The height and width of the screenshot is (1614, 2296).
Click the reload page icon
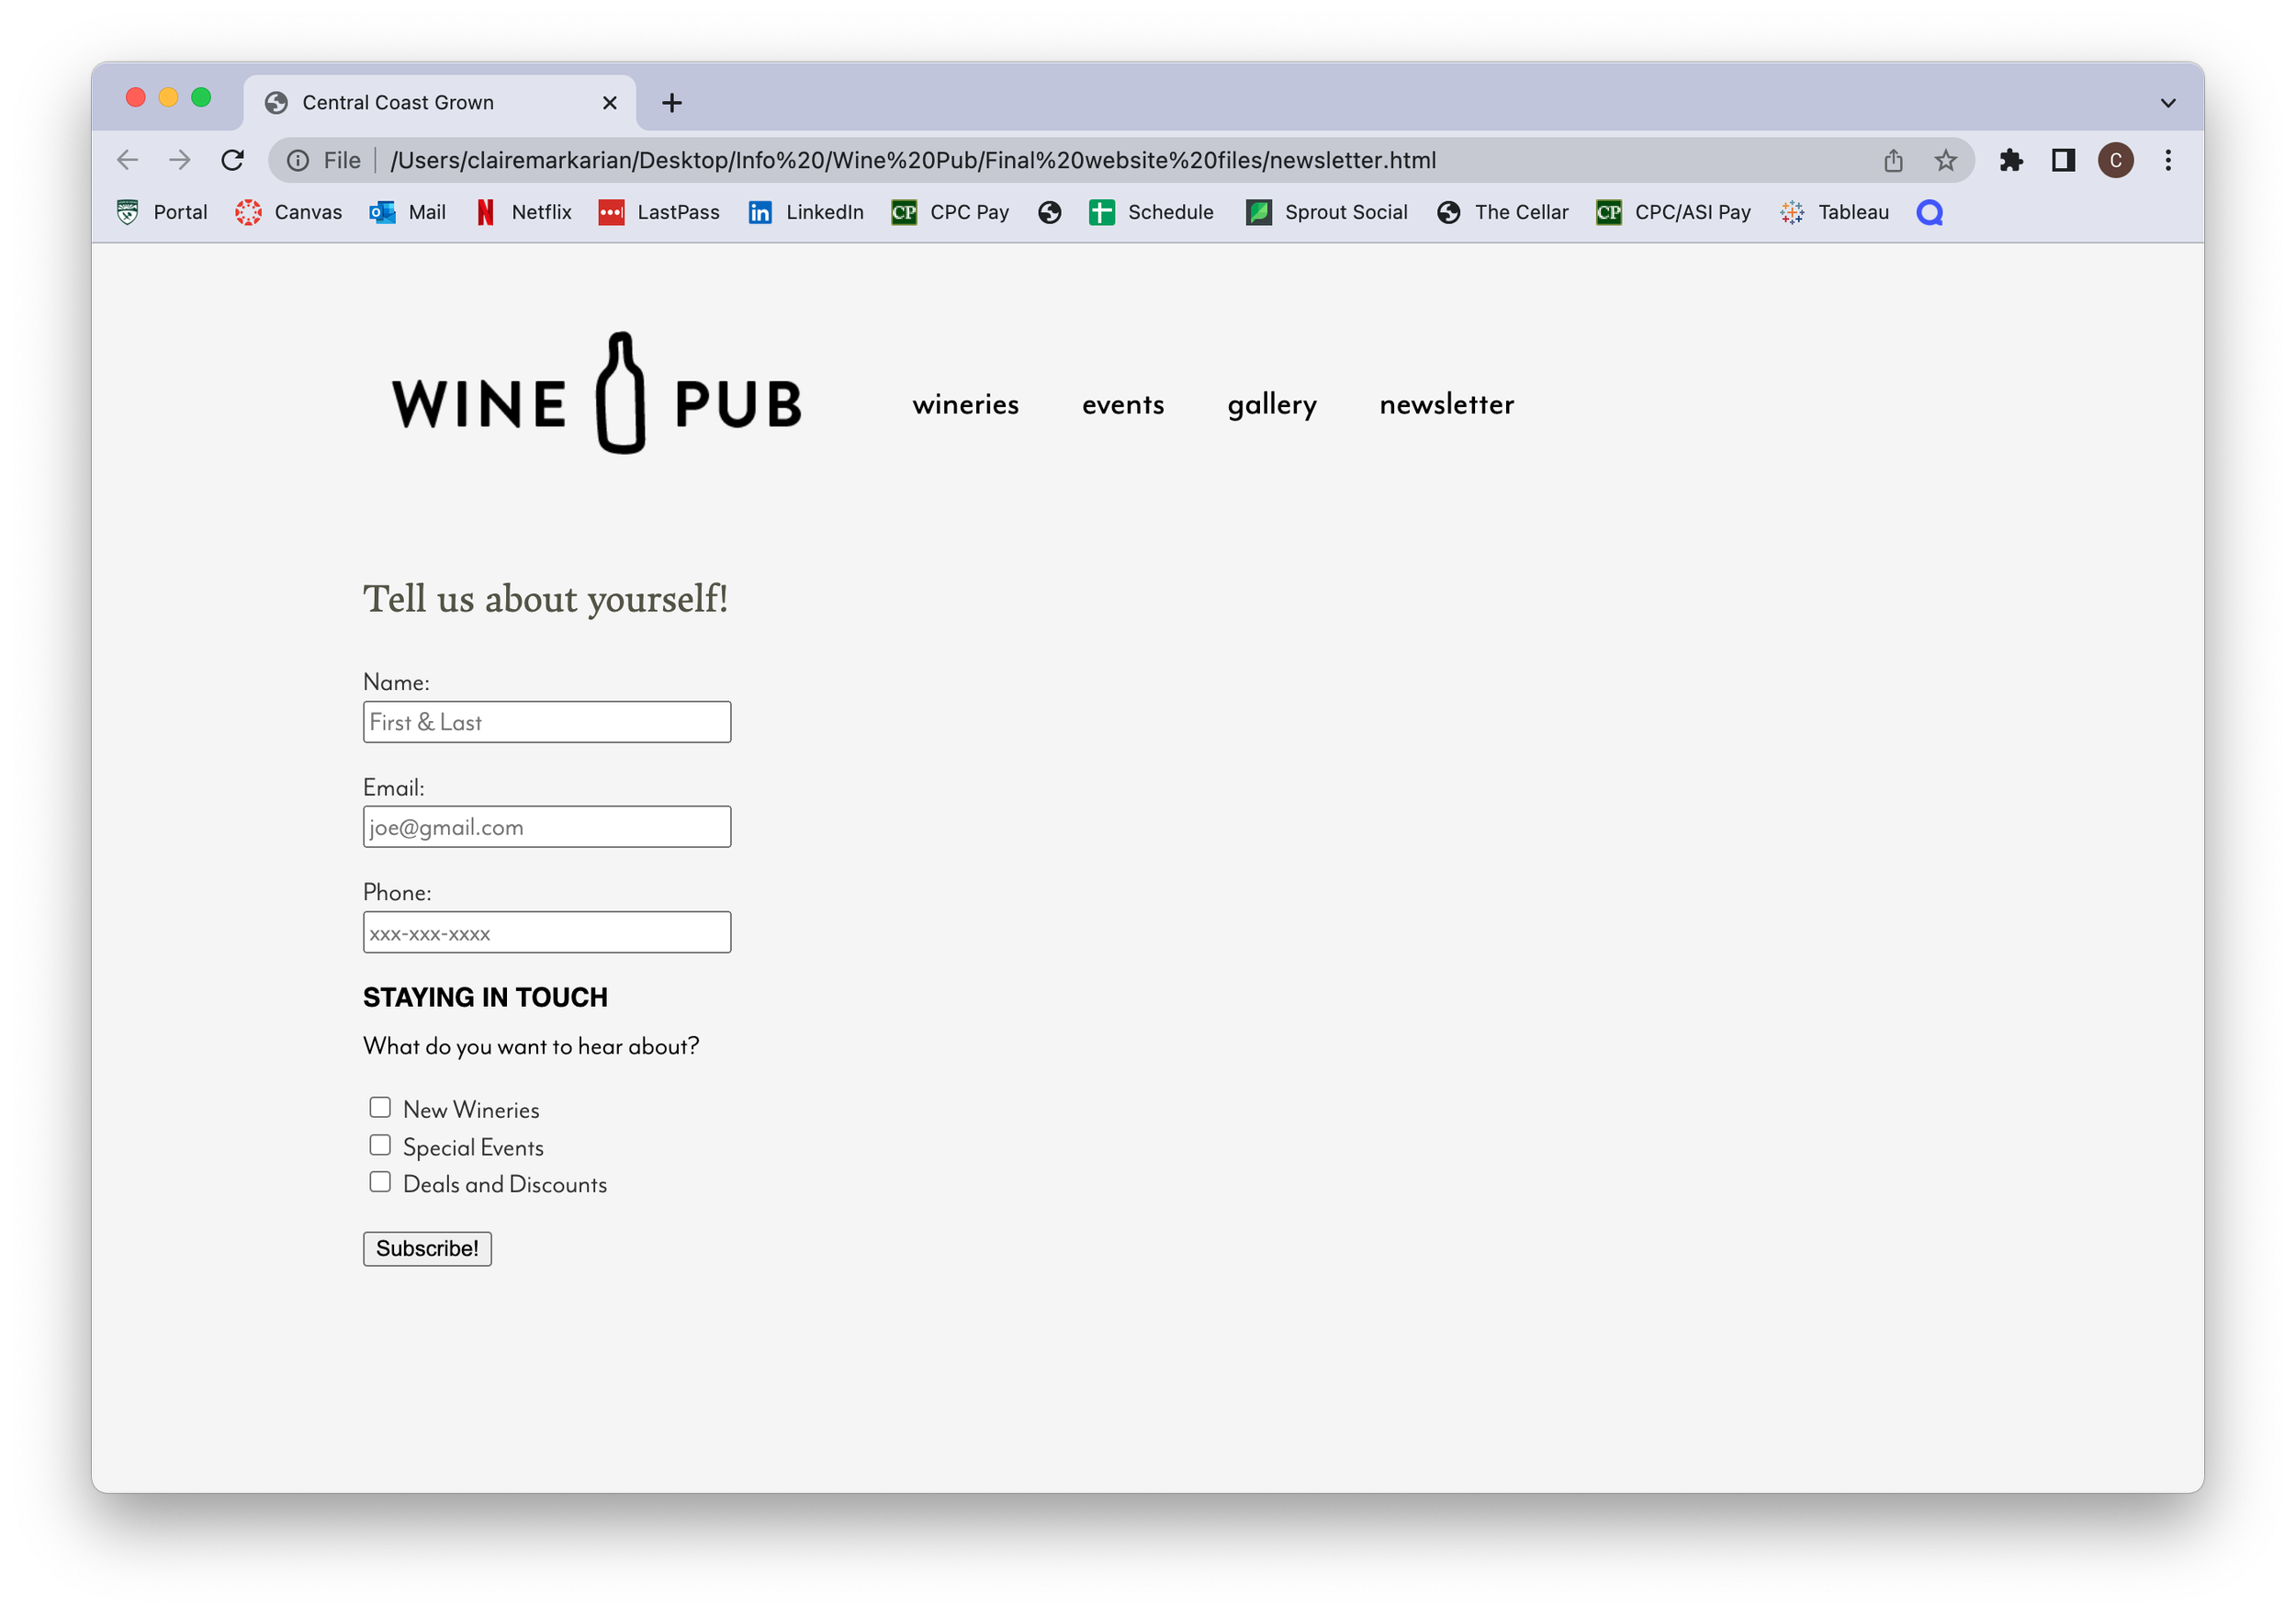click(232, 160)
